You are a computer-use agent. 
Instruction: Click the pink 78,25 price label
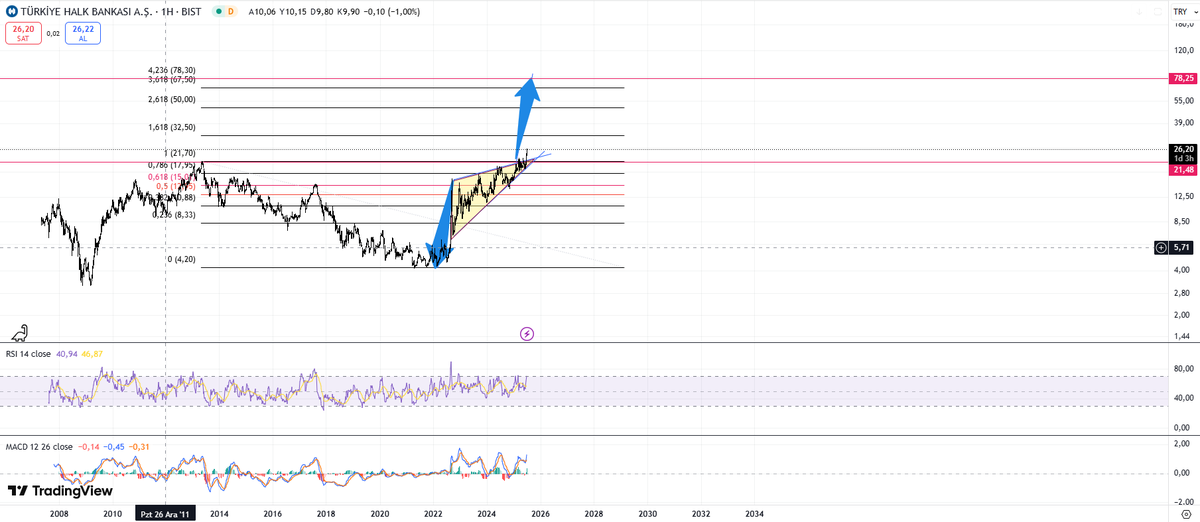(1181, 78)
